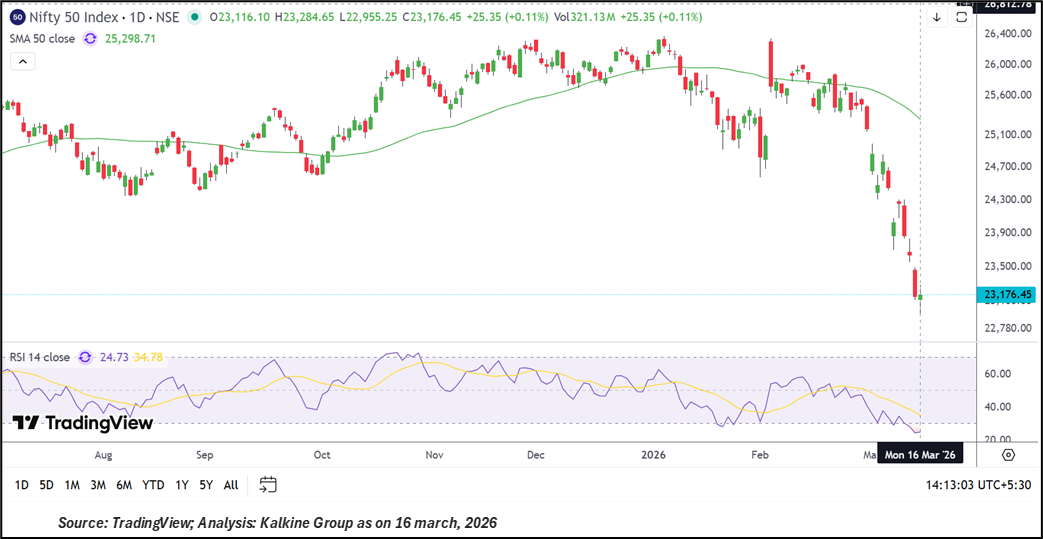The height and width of the screenshot is (539, 1043).
Task: Click the current price label 23,176.45
Action: click(x=1007, y=295)
